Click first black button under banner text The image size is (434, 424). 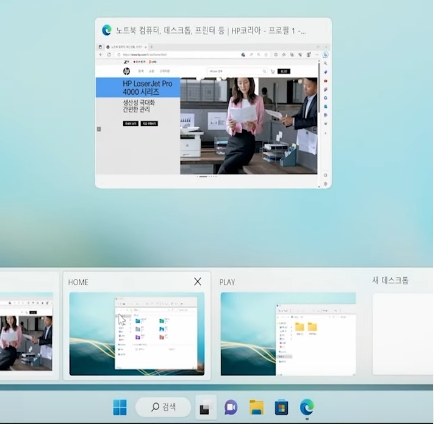[130, 123]
